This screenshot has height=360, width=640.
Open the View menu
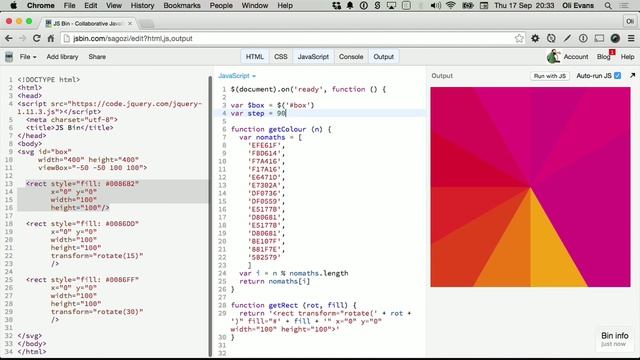[x=114, y=6]
